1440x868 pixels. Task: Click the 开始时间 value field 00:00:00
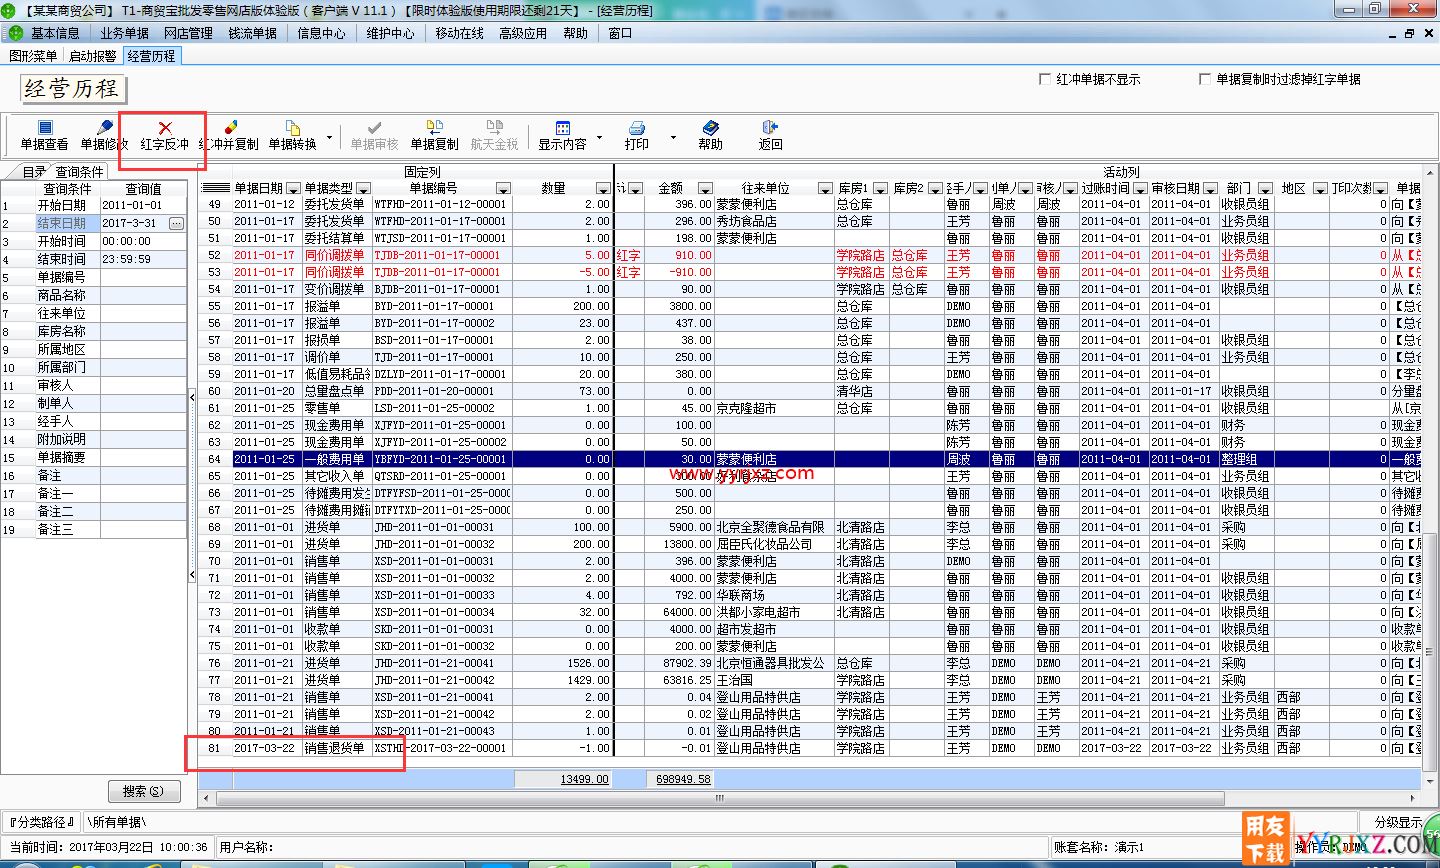[x=143, y=241]
